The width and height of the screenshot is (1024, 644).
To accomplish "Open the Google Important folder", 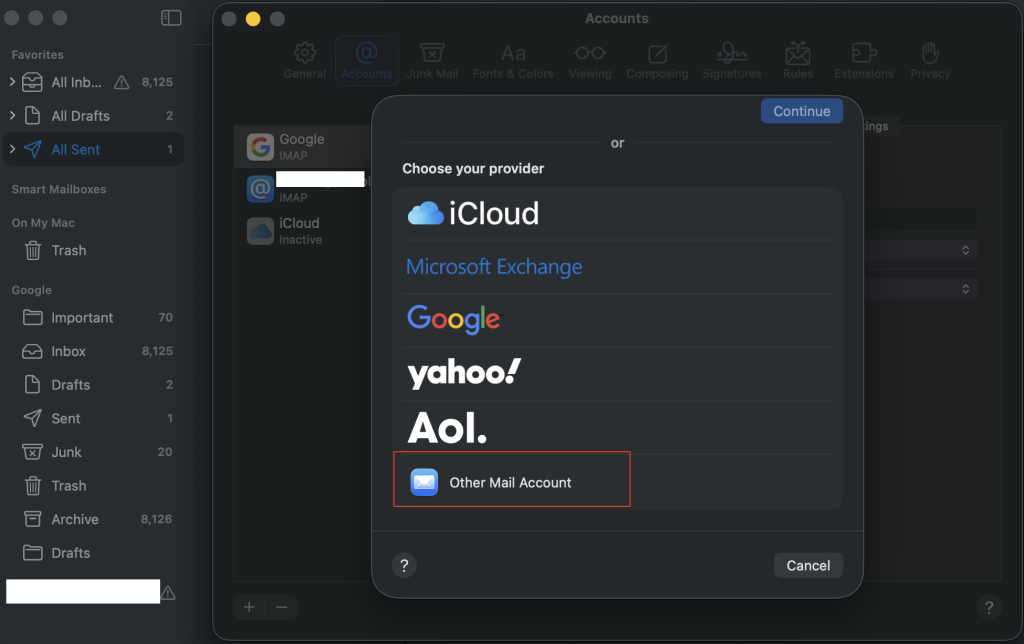I will point(93,317).
